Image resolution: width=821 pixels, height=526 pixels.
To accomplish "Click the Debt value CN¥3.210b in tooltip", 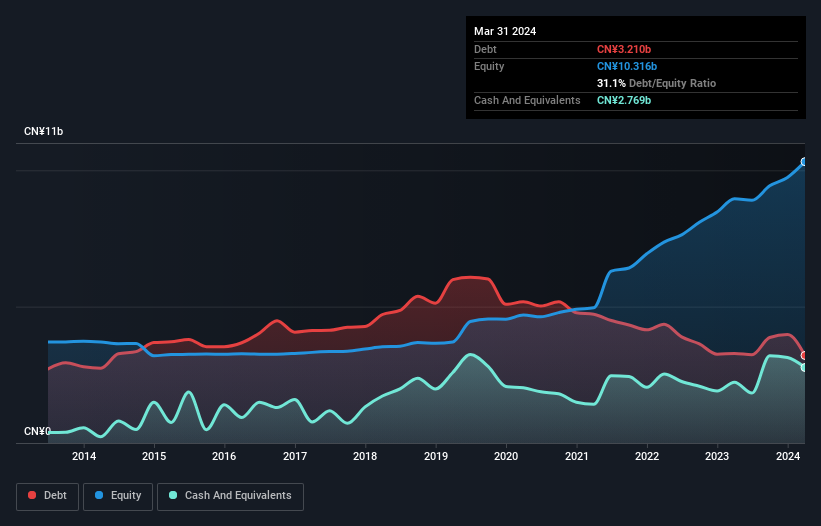I will point(624,49).
